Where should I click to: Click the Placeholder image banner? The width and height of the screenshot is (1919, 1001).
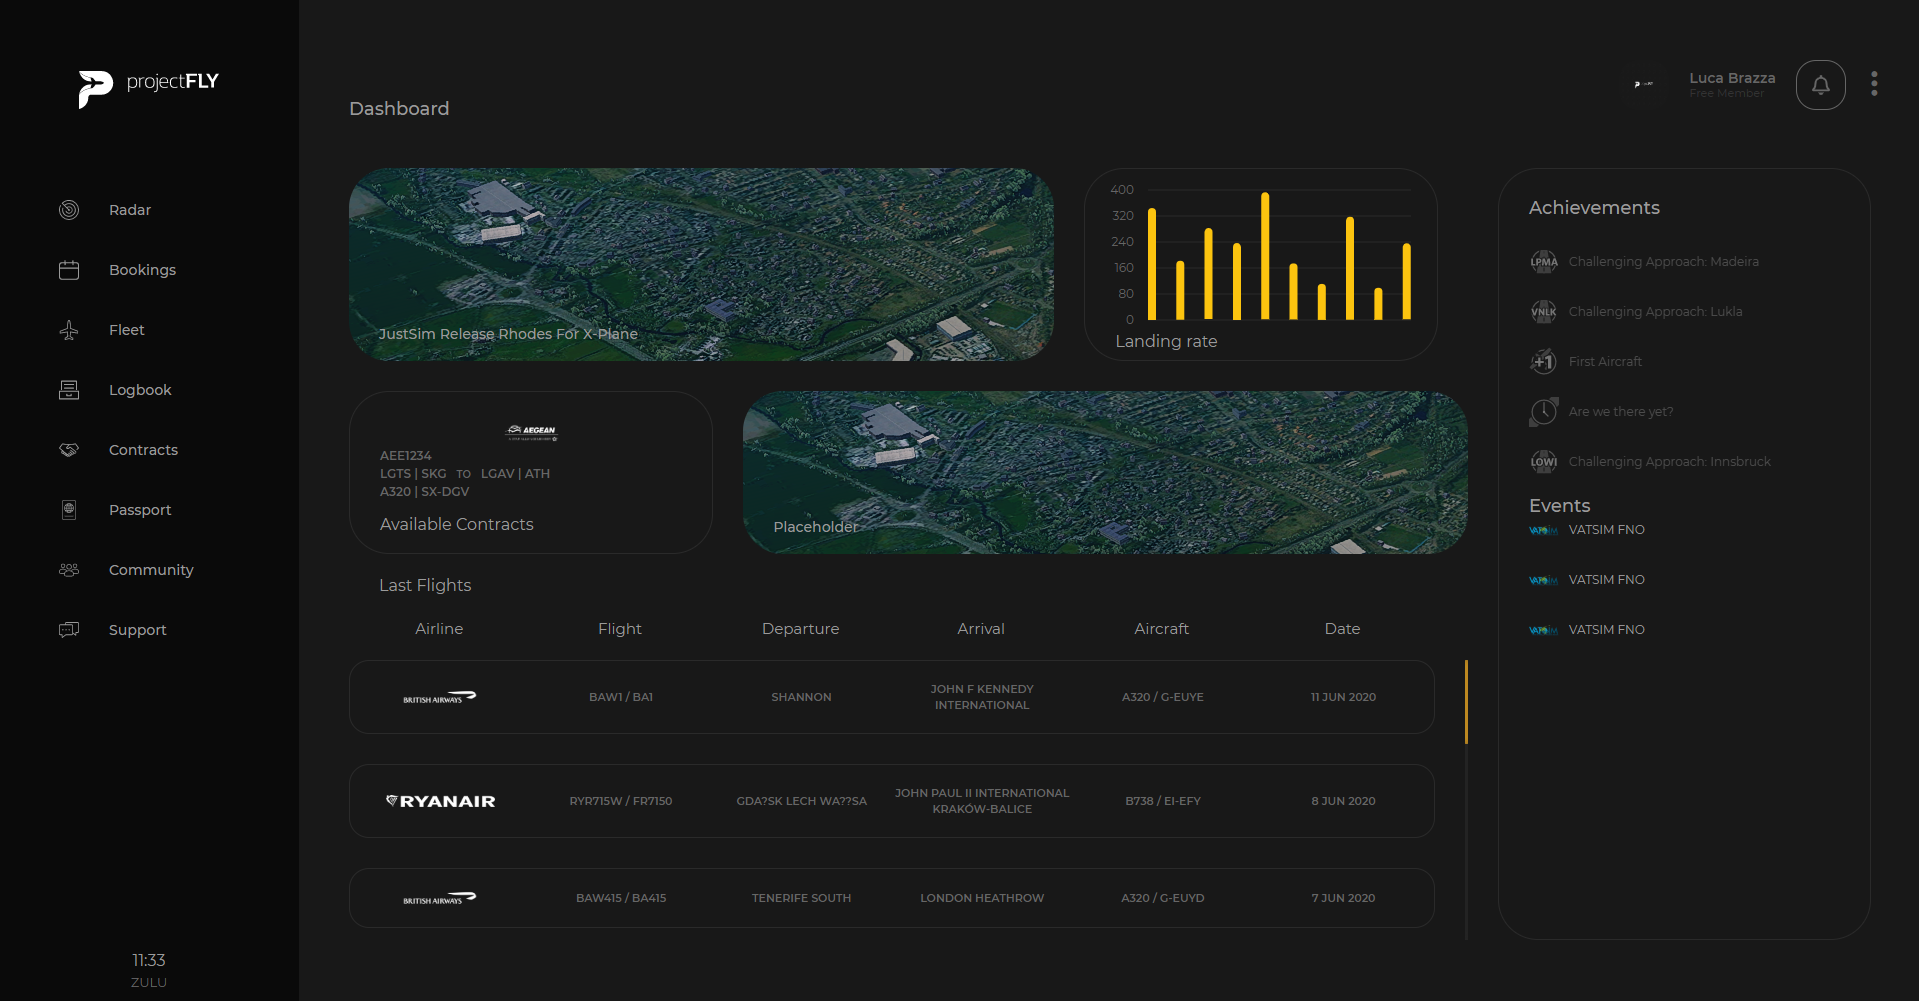(1104, 472)
